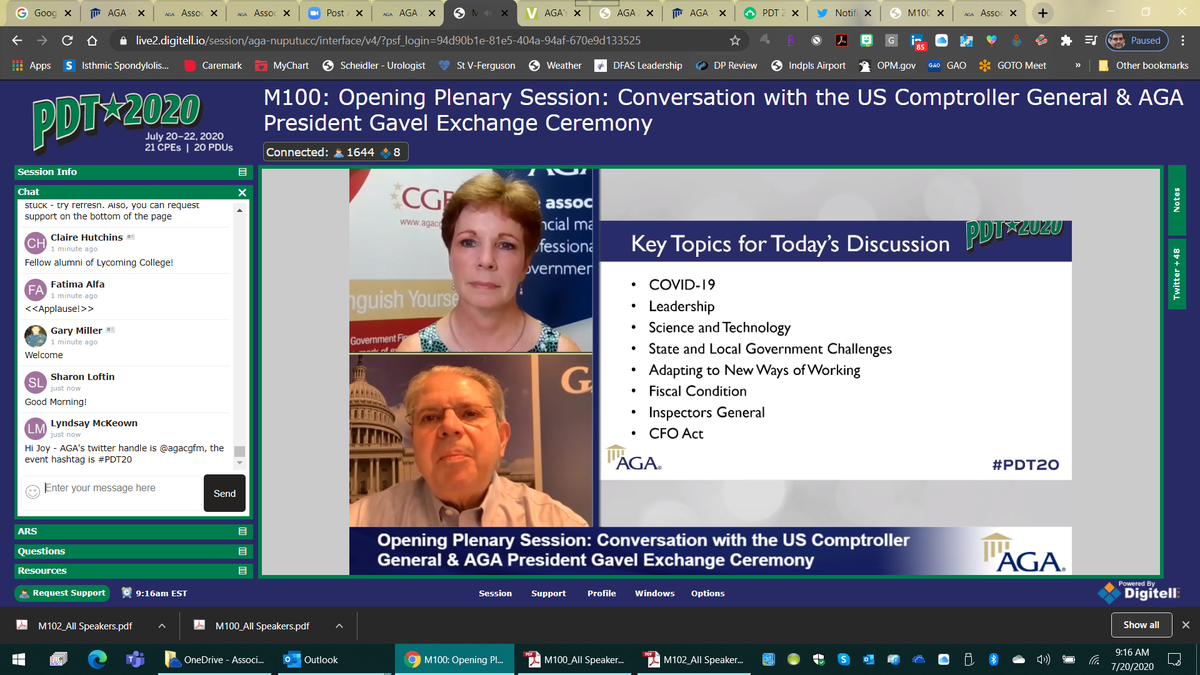1200x675 pixels.
Task: Click the chat scrollbar down arrow
Action: tap(239, 463)
